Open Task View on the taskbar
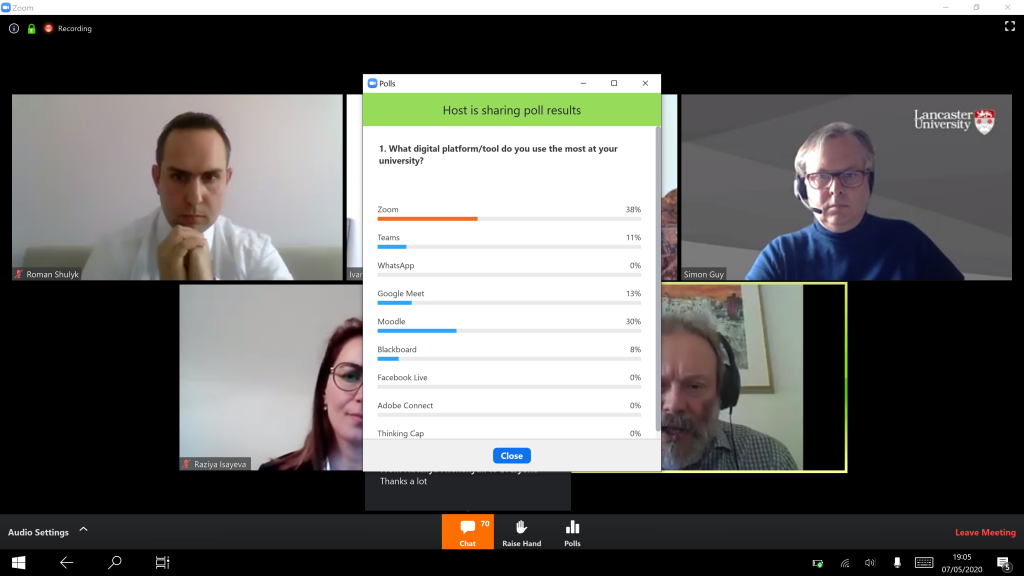The image size is (1024, 576). [x=162, y=562]
